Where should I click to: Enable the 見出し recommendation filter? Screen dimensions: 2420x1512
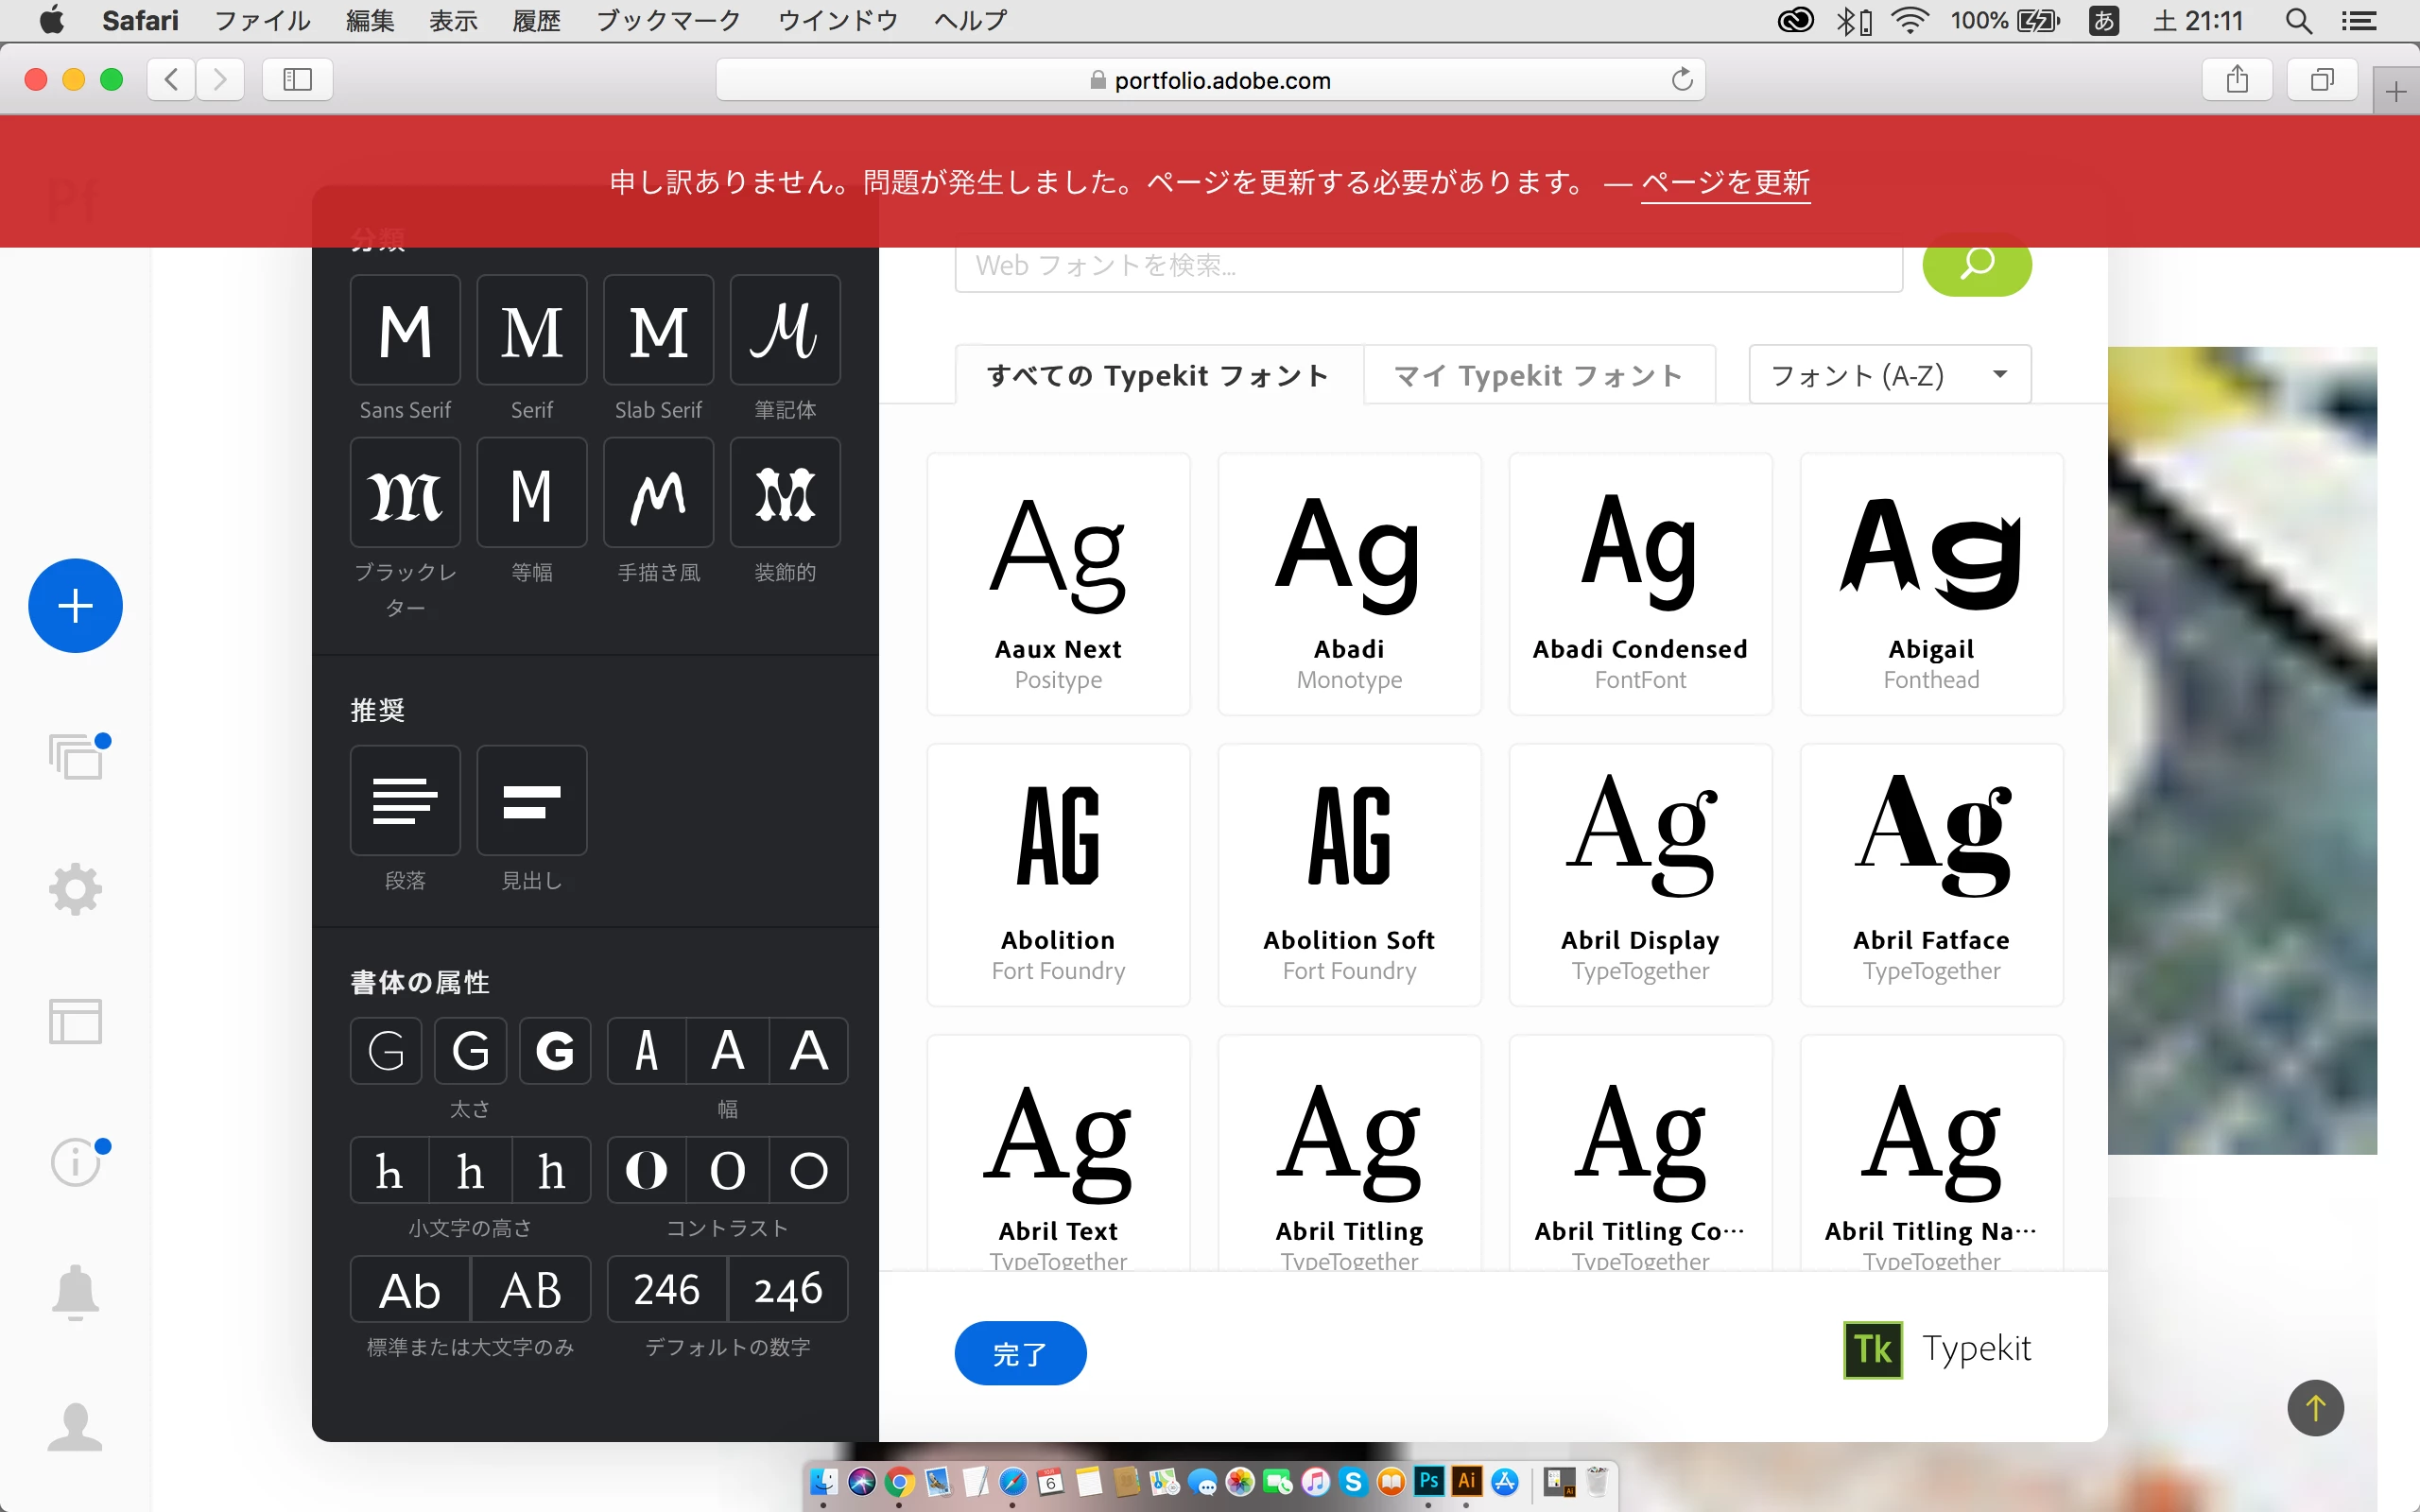531,801
